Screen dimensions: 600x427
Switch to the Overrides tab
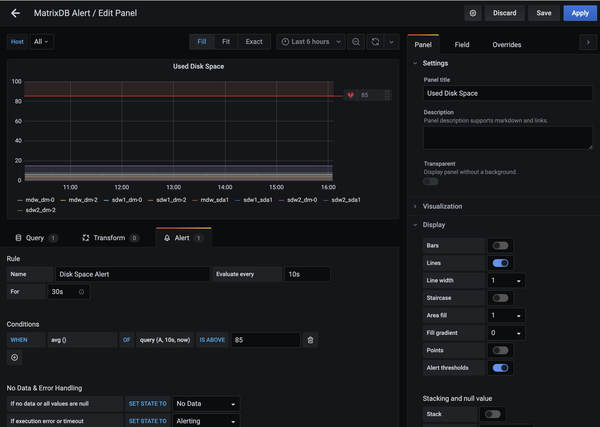tap(507, 44)
